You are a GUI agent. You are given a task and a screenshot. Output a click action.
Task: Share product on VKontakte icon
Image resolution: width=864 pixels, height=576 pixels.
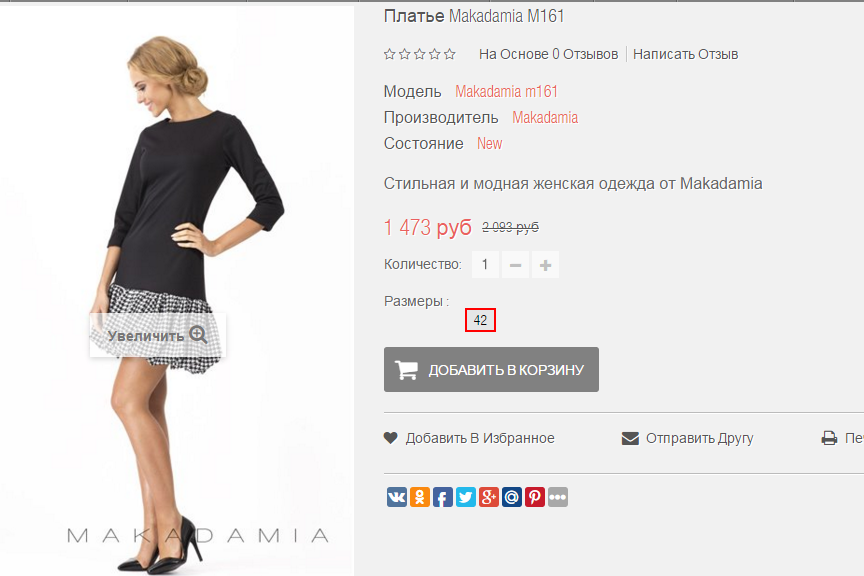pyautogui.click(x=397, y=497)
